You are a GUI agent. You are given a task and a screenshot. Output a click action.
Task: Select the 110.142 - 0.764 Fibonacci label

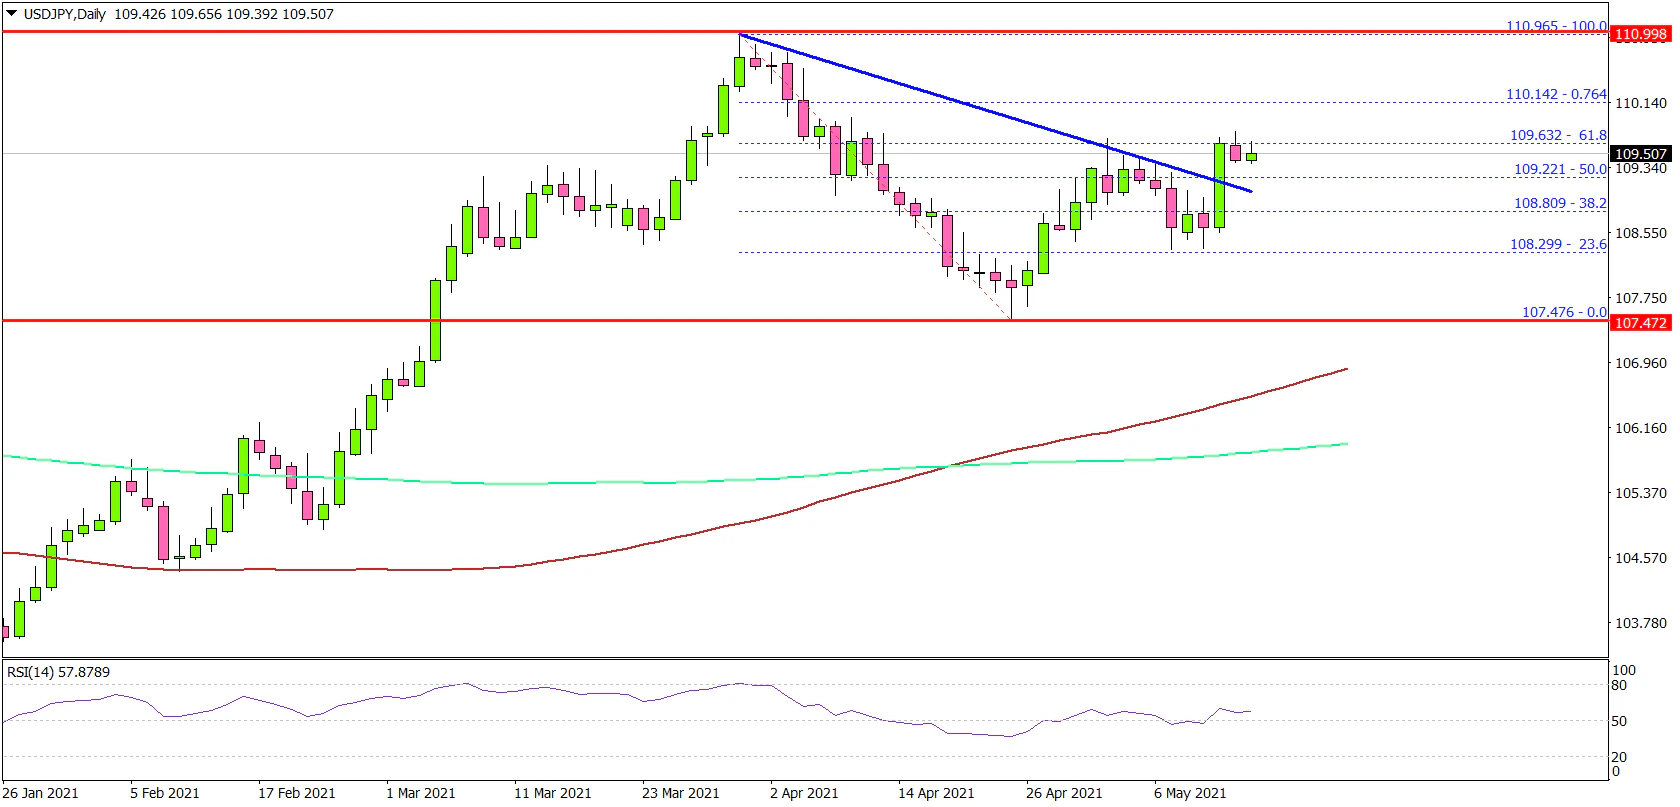coord(1556,94)
